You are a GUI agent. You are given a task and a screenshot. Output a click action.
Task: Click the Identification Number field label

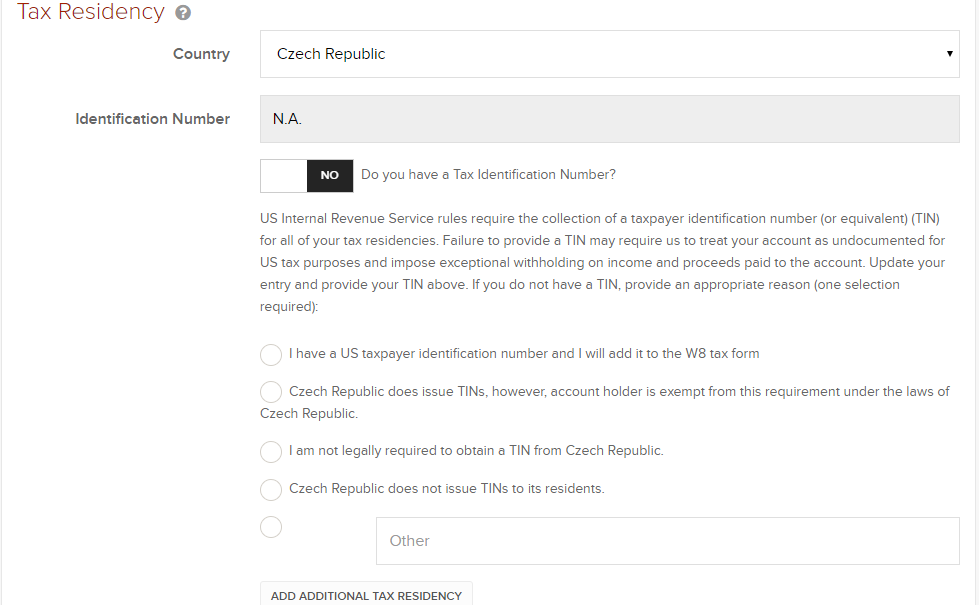(153, 119)
